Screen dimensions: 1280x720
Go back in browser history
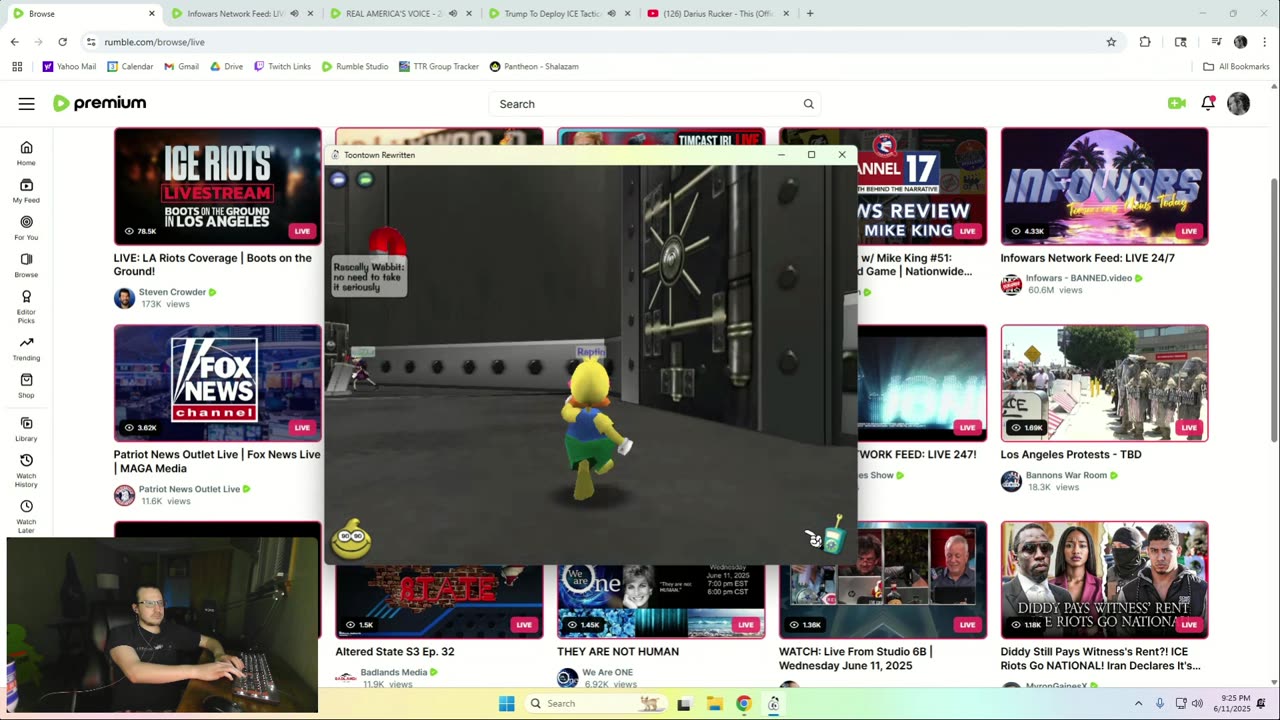(x=14, y=42)
